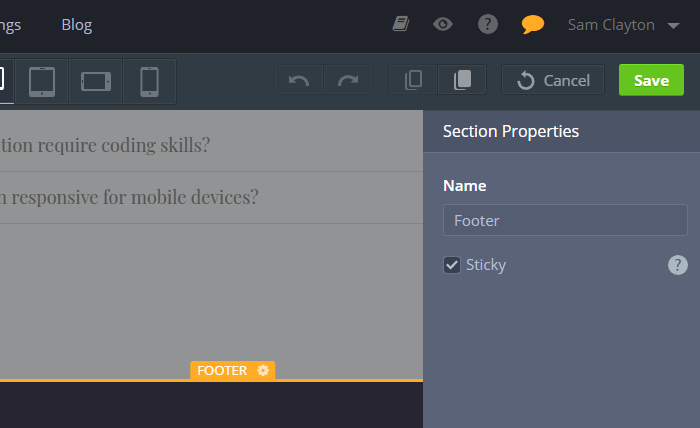Switch to tablet portrait view
Viewport: 700px width, 428px height.
click(x=42, y=81)
